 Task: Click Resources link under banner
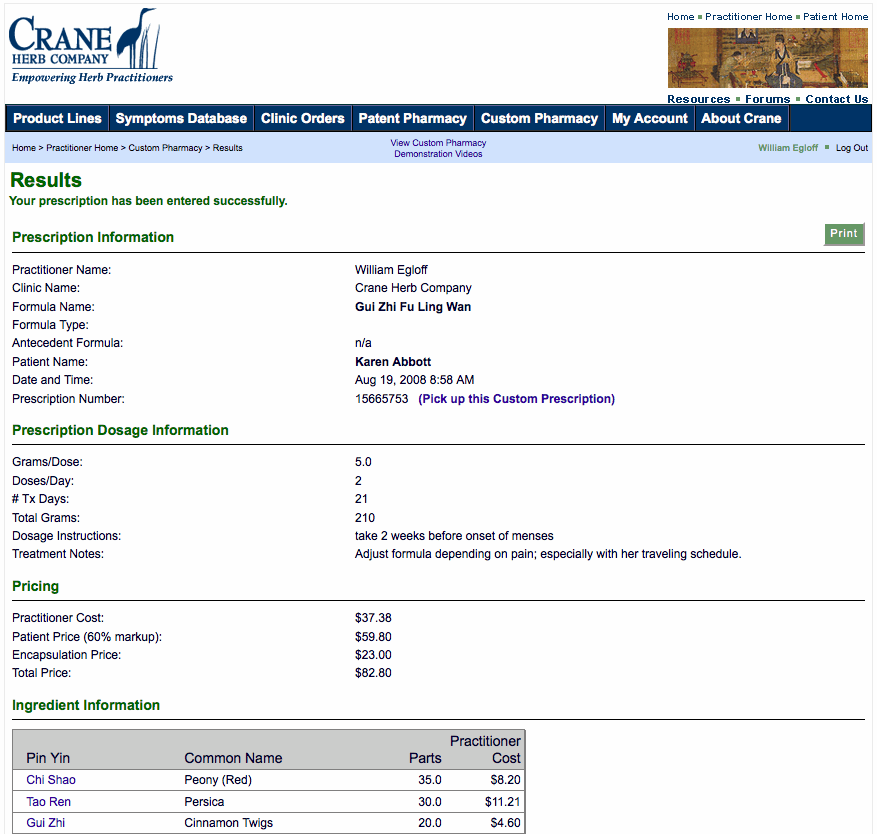pos(698,99)
